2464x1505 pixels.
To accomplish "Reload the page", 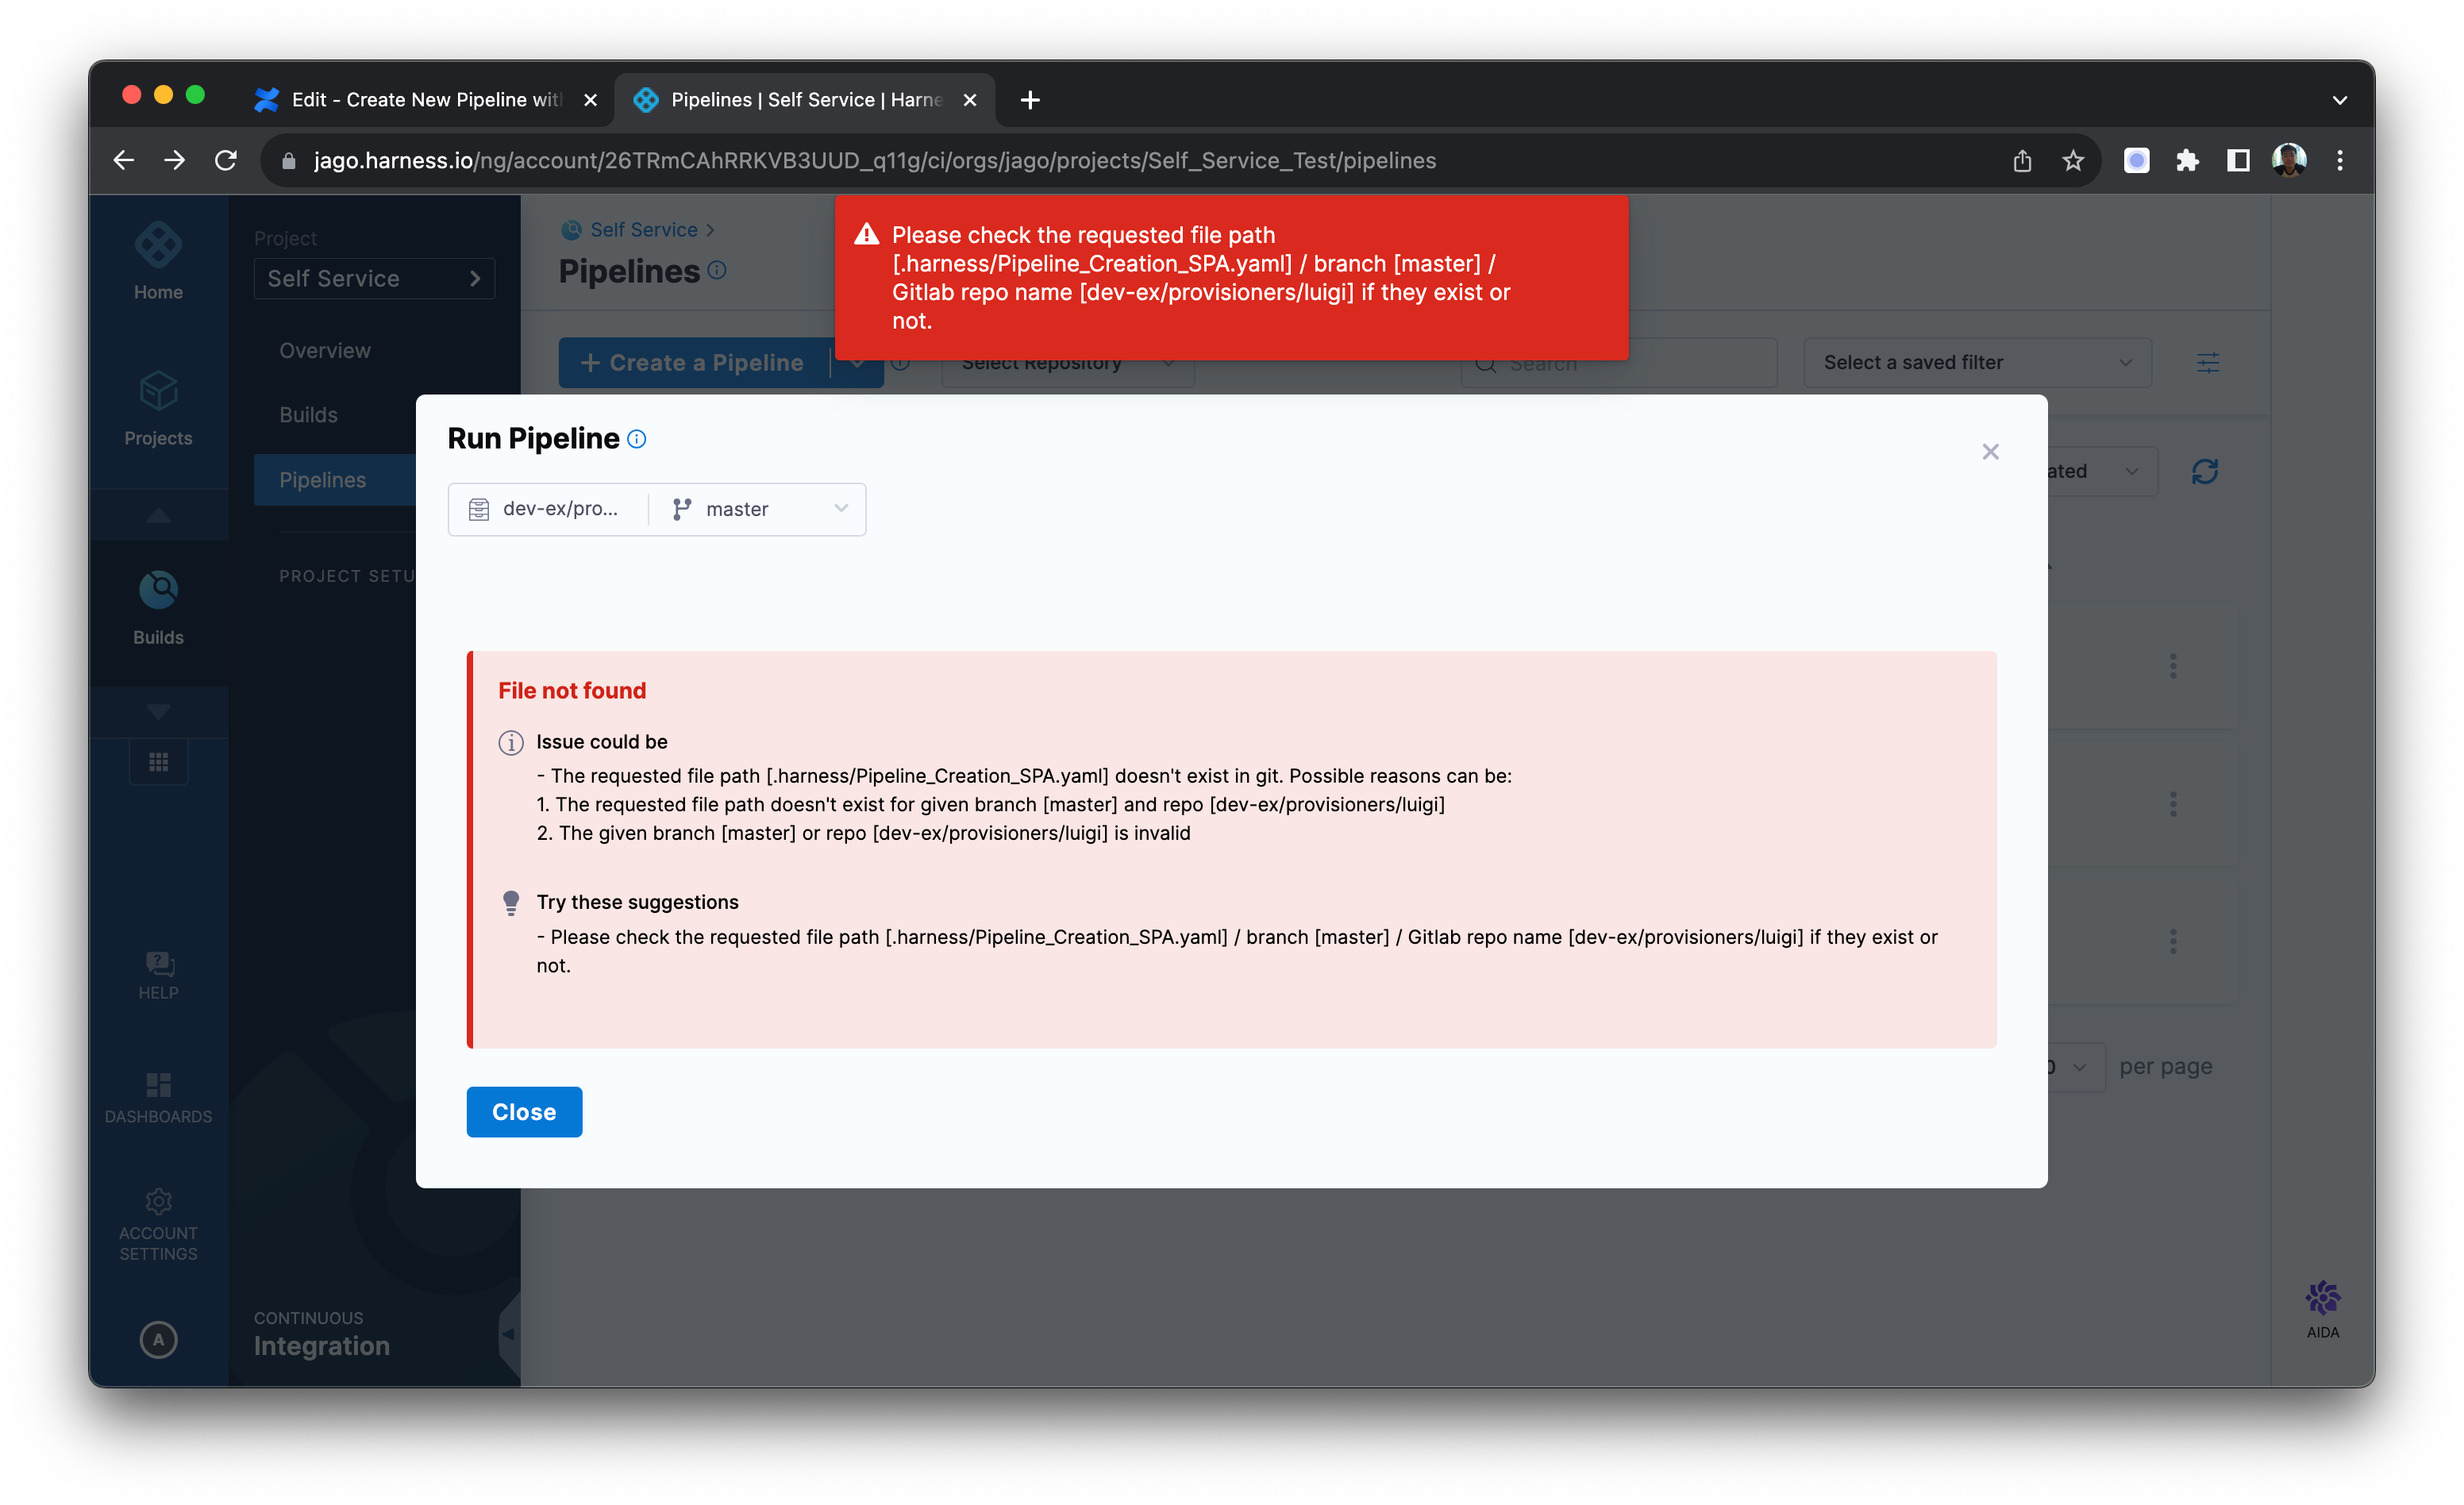I will point(226,160).
